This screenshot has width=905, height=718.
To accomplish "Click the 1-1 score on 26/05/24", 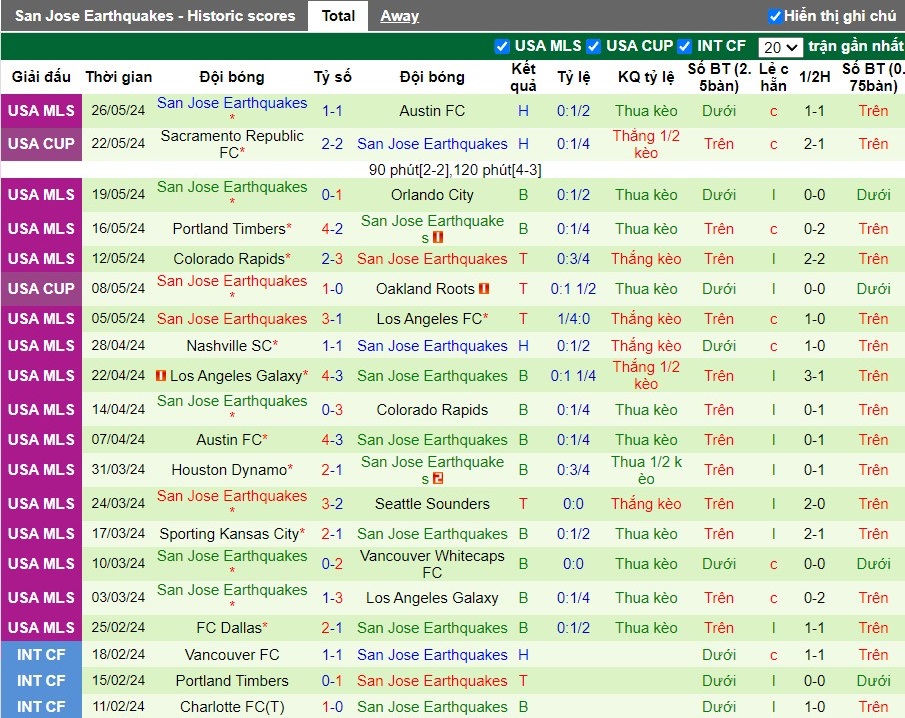I will (x=332, y=110).
